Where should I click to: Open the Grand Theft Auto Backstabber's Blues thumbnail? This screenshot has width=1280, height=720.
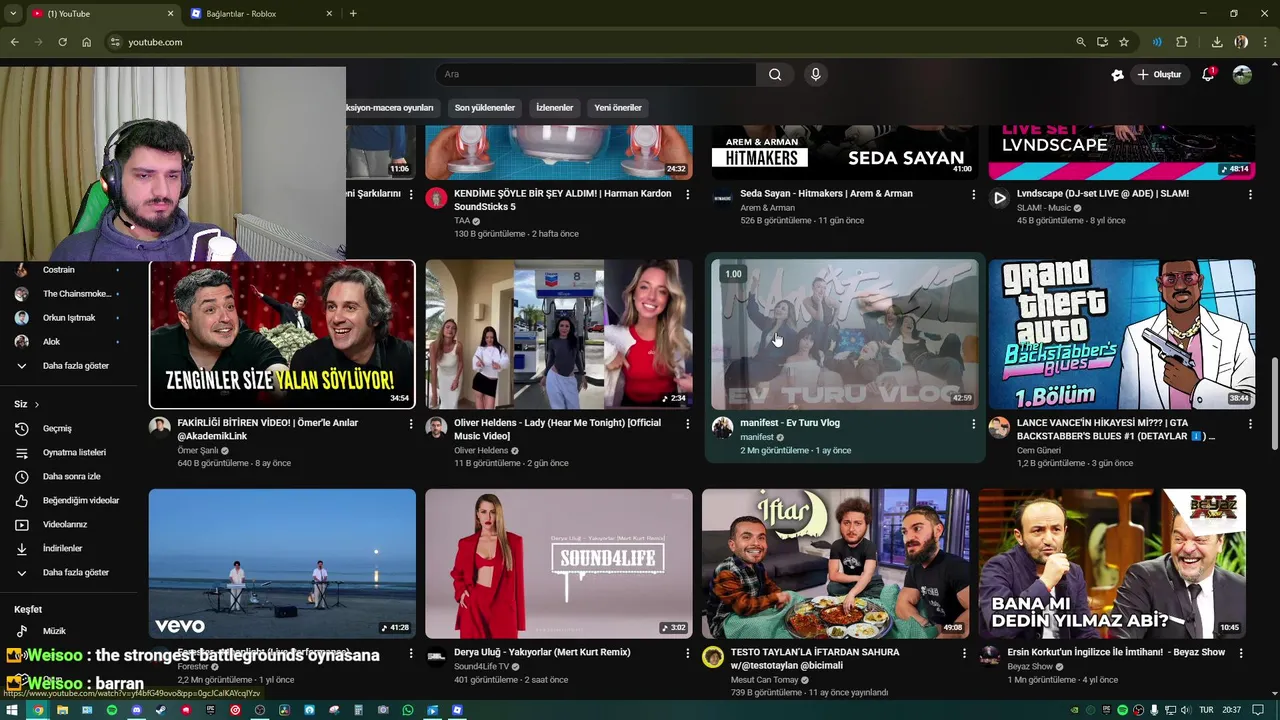1121,333
